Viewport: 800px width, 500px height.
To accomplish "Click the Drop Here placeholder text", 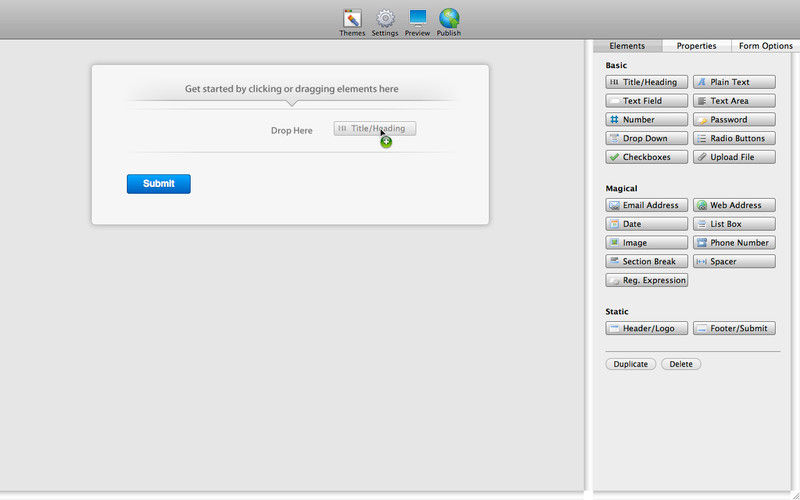I will click(291, 131).
